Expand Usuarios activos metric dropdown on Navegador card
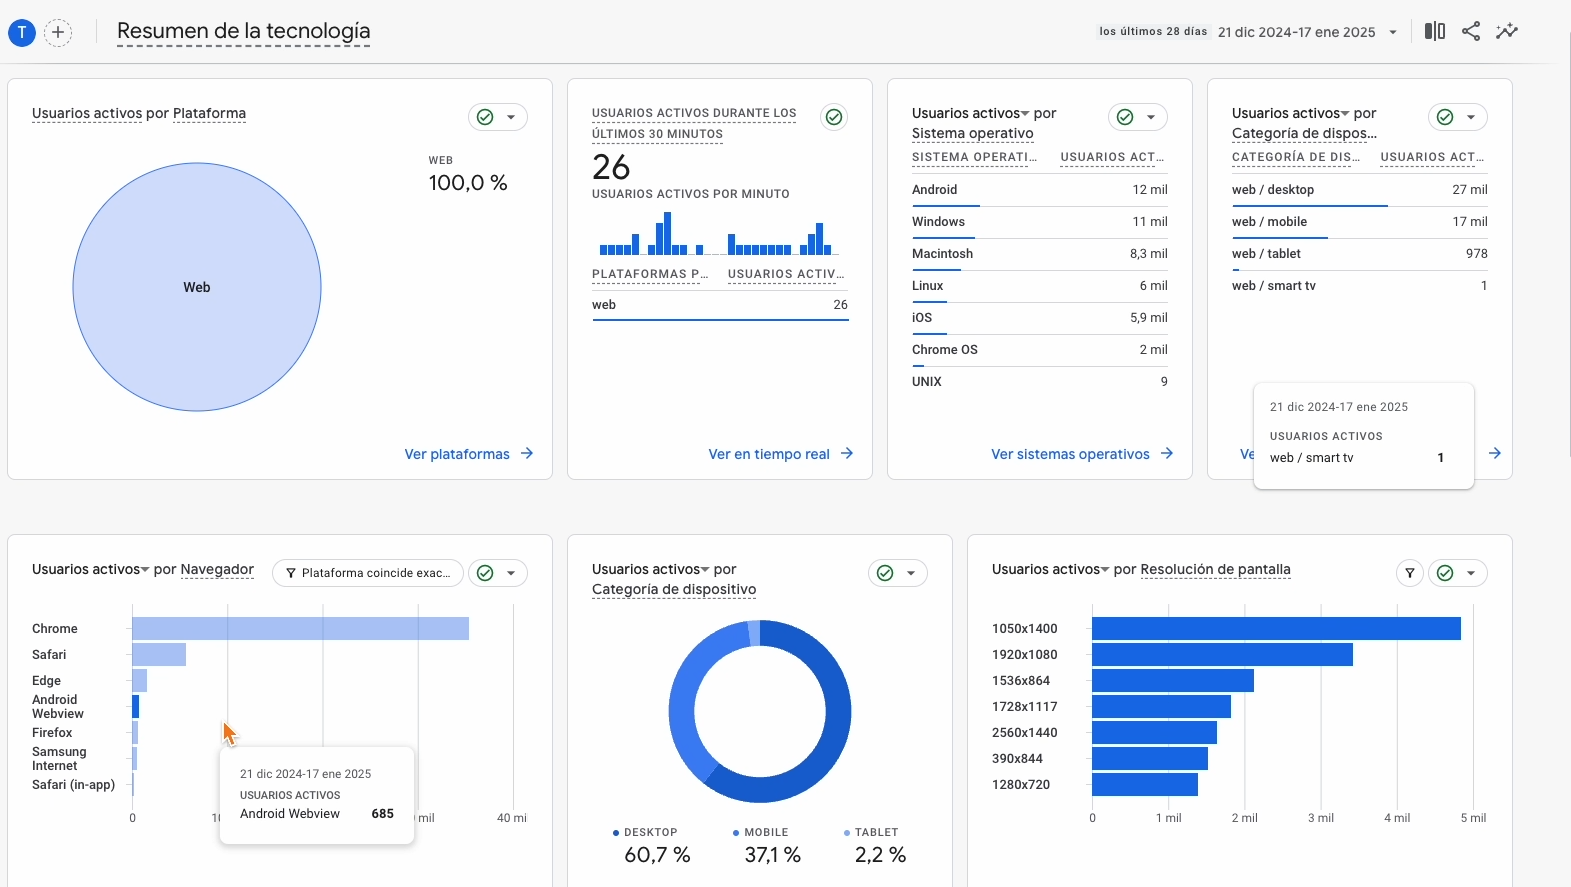Image resolution: width=1571 pixels, height=887 pixels. coord(145,570)
